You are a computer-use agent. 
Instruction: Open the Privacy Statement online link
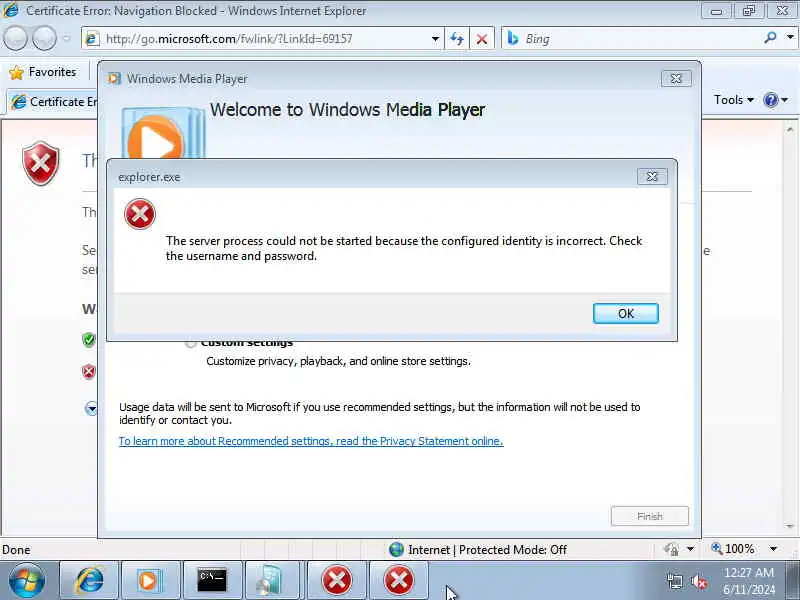pos(311,441)
